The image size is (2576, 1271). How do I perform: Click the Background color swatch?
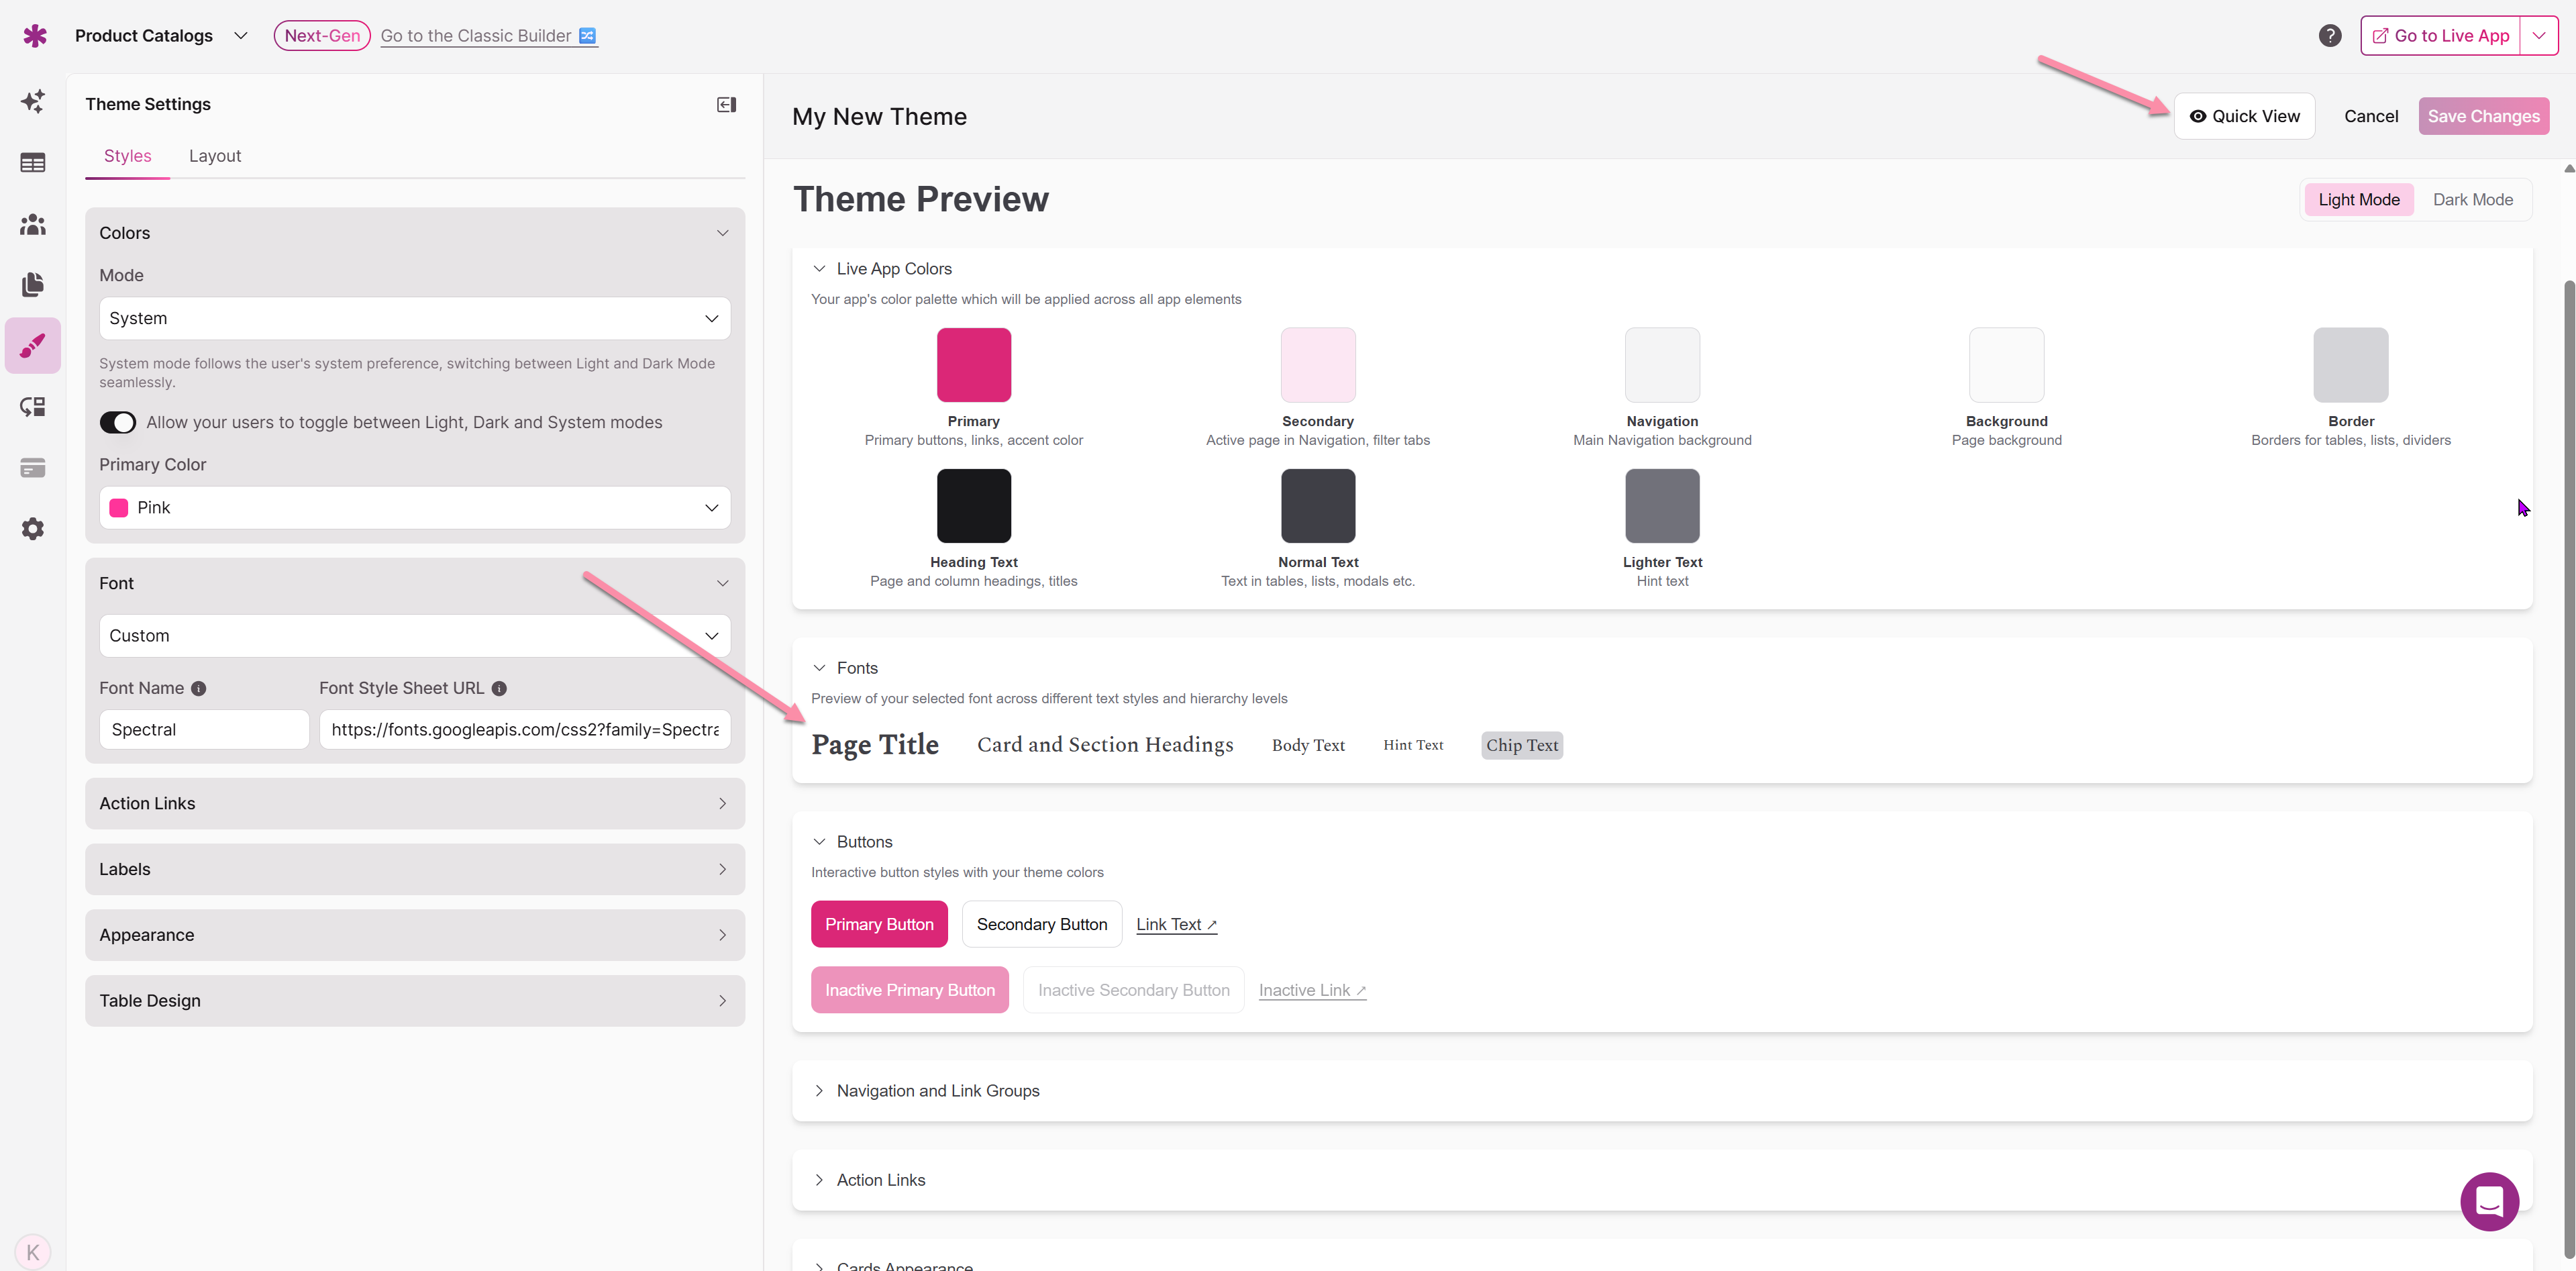point(2006,365)
